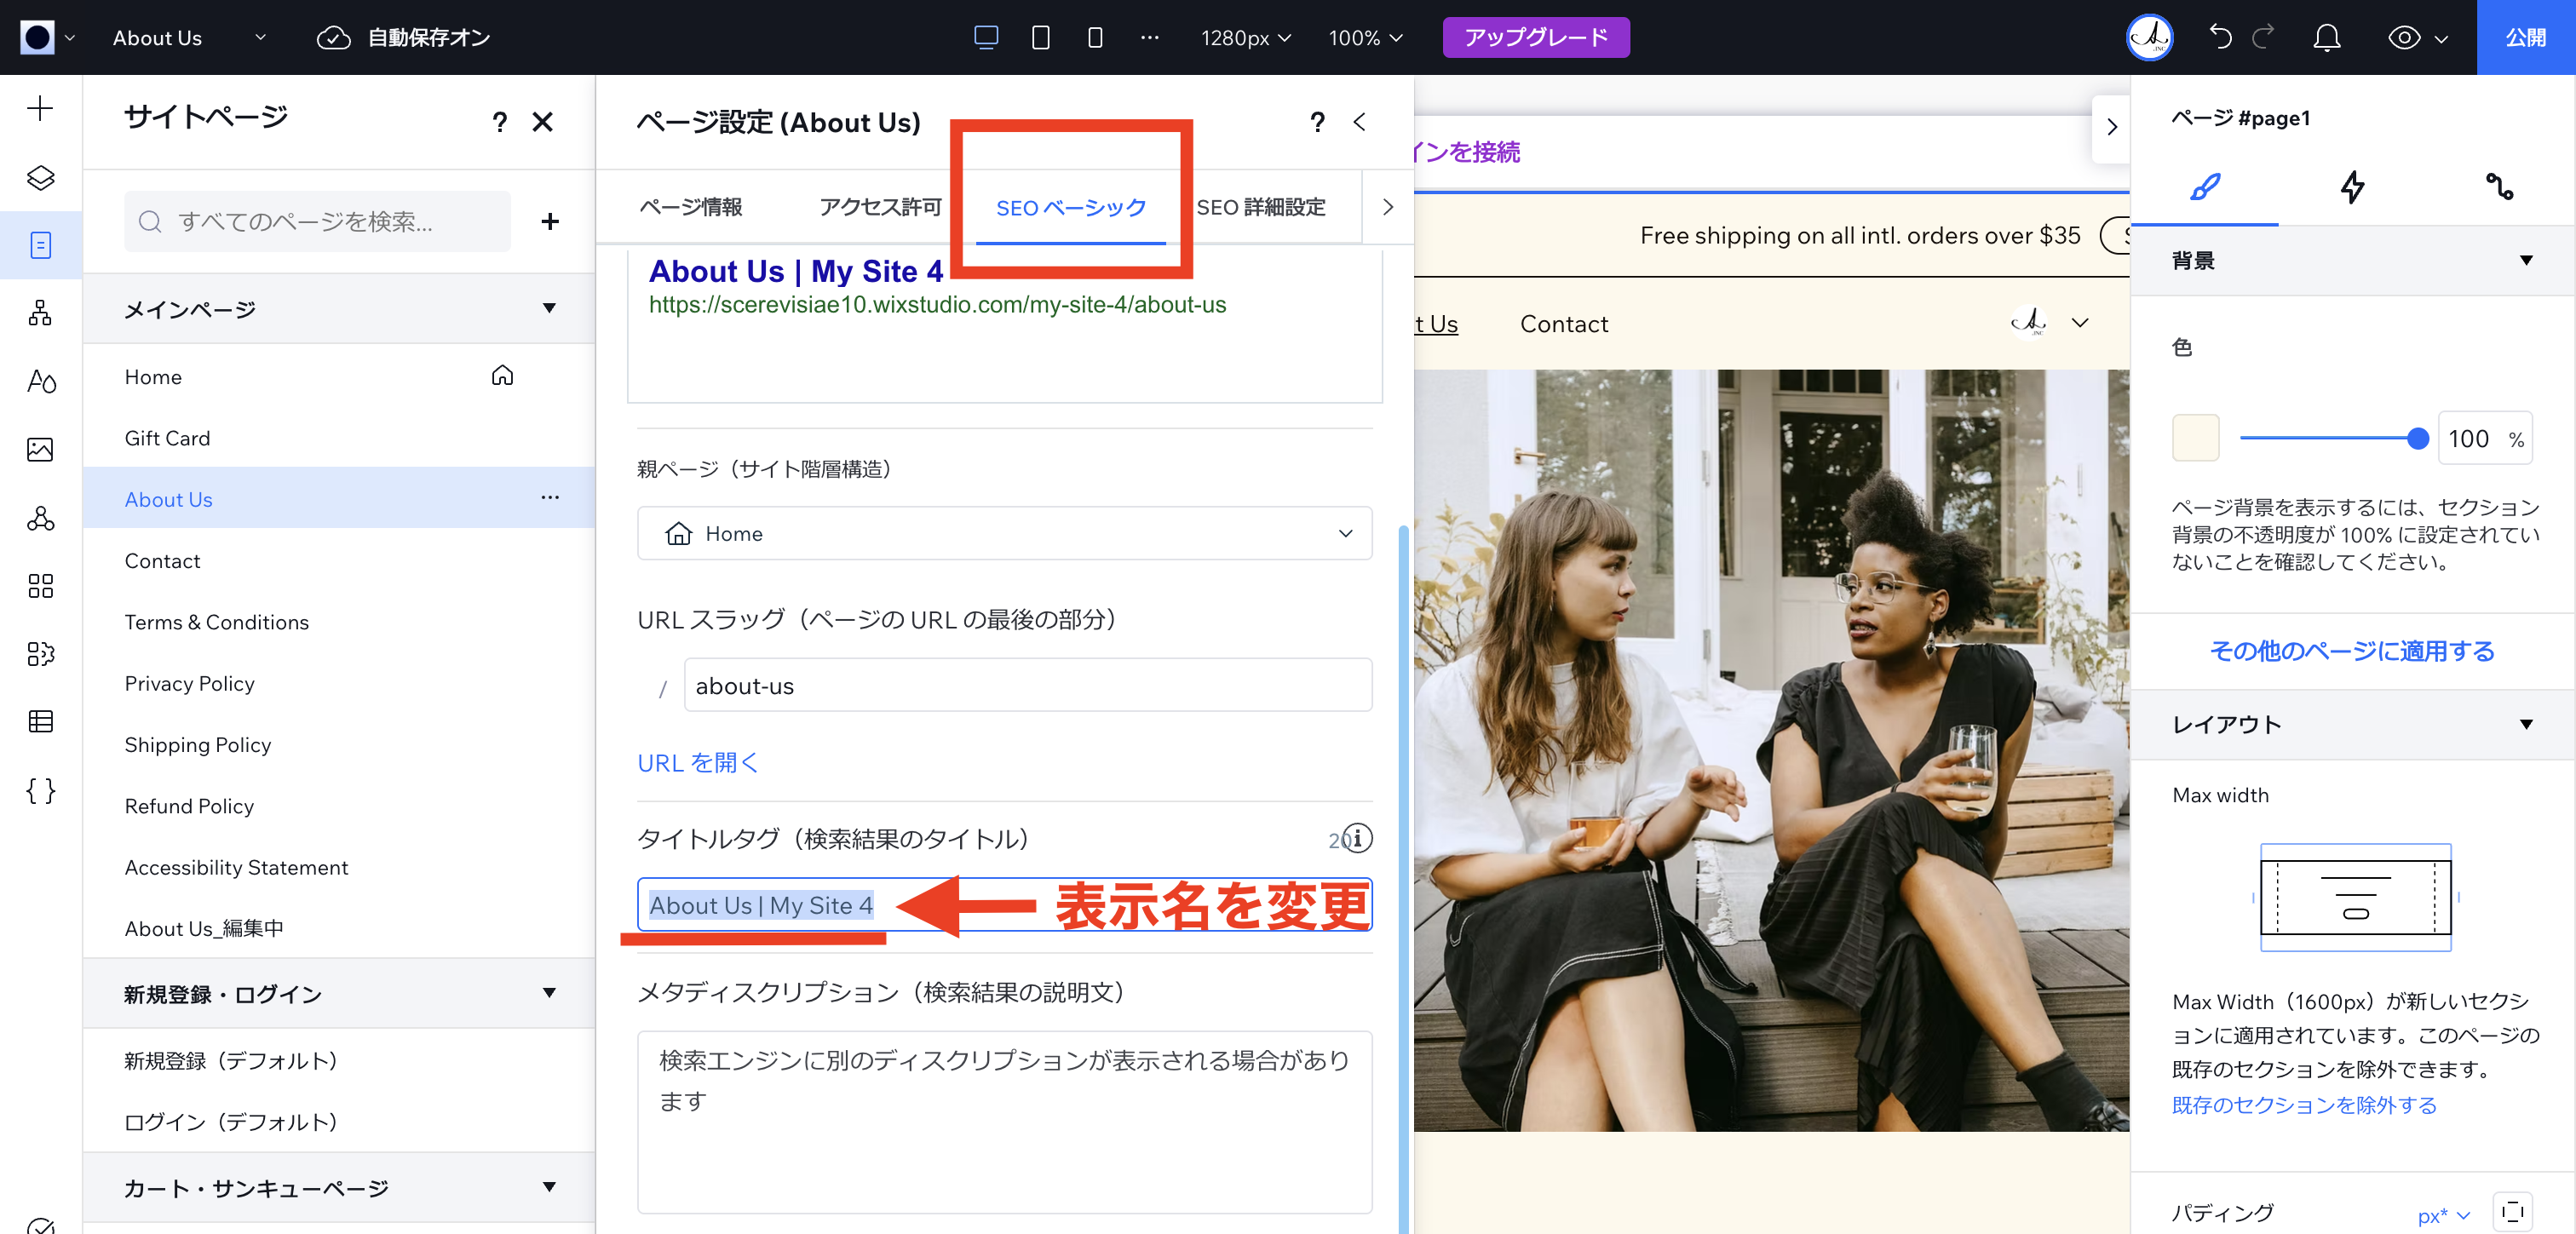Switch to the ページ情報 tab
Image resolution: width=2576 pixels, height=1234 pixels.
(x=690, y=207)
